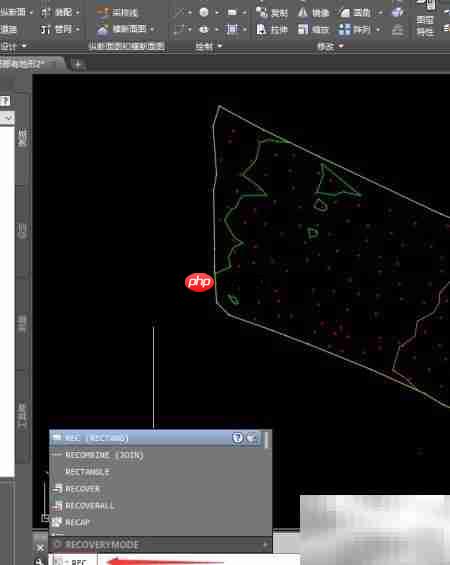Screen dimensions: 450x565
Task: Select the Rectangle tool in Draw panel
Action: (232, 13)
